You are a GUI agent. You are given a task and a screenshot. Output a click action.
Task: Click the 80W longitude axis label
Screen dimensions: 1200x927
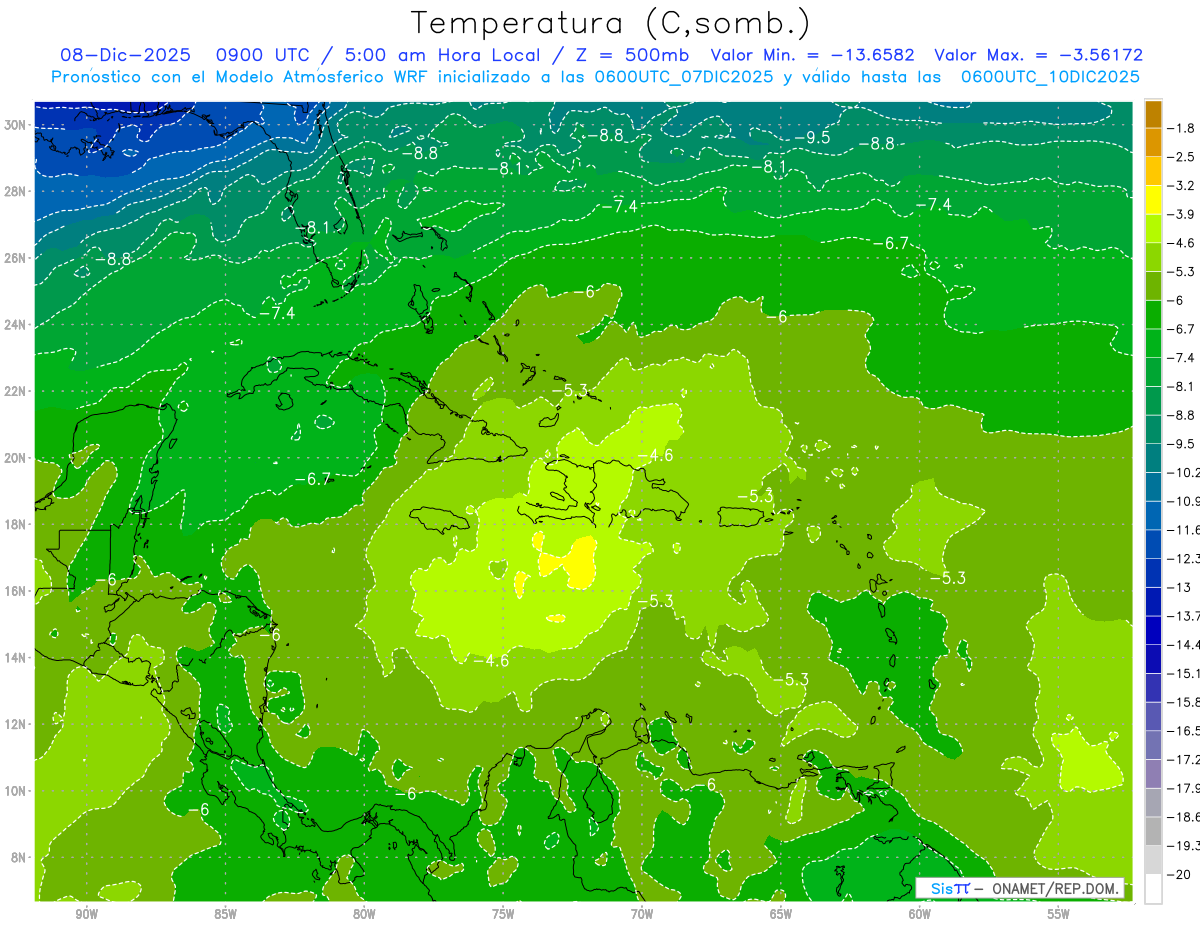pyautogui.click(x=364, y=914)
